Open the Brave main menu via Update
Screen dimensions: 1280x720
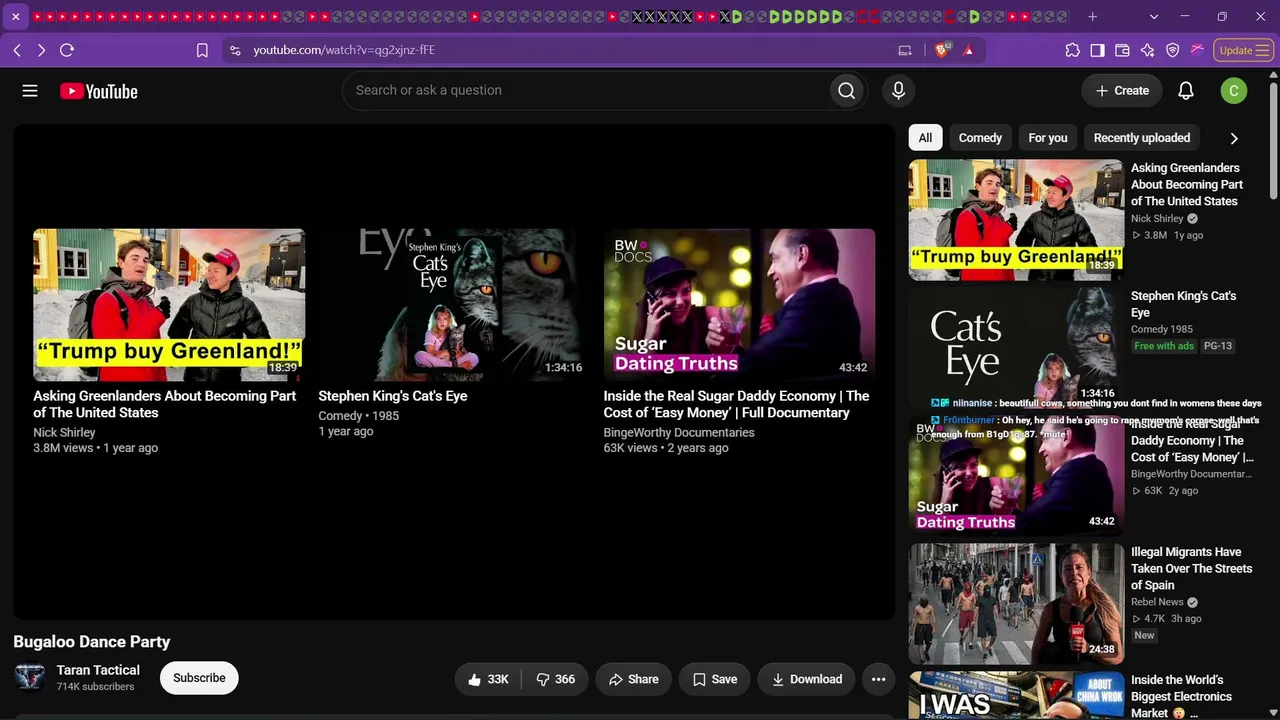(1244, 50)
